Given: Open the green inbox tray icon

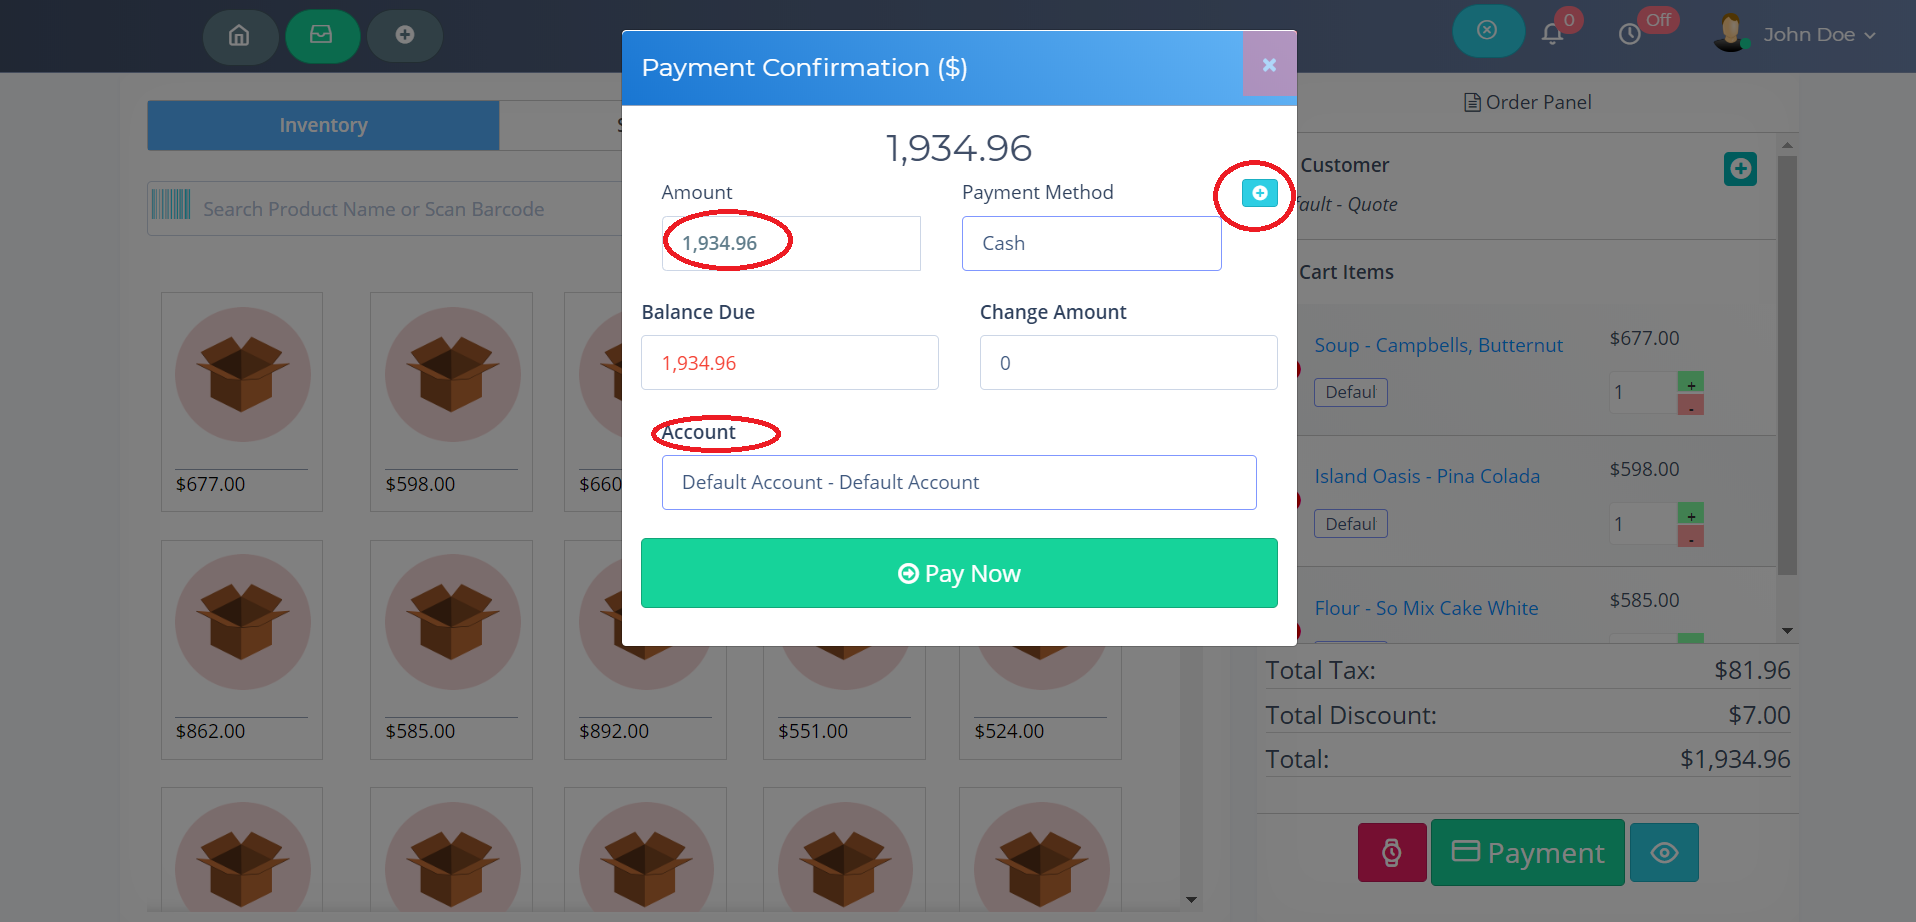Looking at the screenshot, I should pos(321,36).
